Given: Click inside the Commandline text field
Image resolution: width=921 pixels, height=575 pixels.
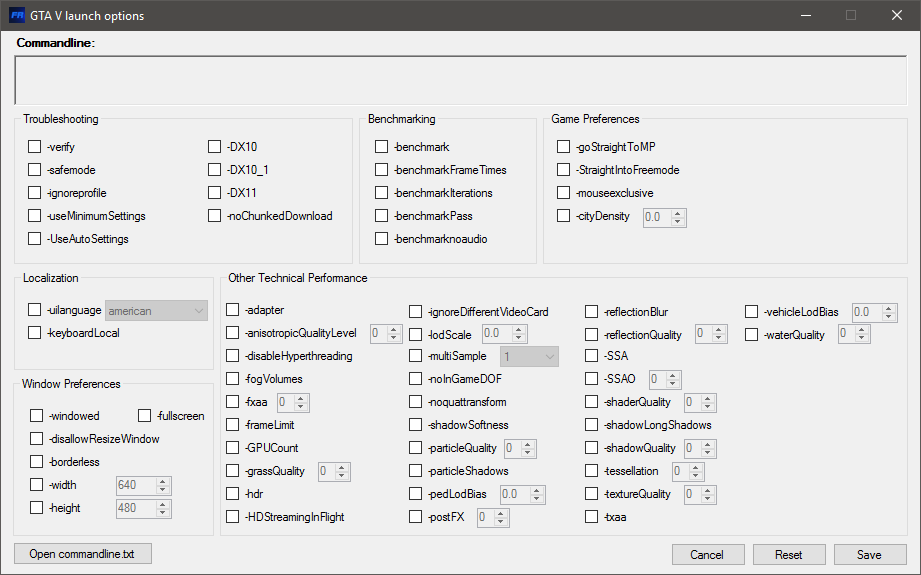Looking at the screenshot, I should (x=460, y=80).
